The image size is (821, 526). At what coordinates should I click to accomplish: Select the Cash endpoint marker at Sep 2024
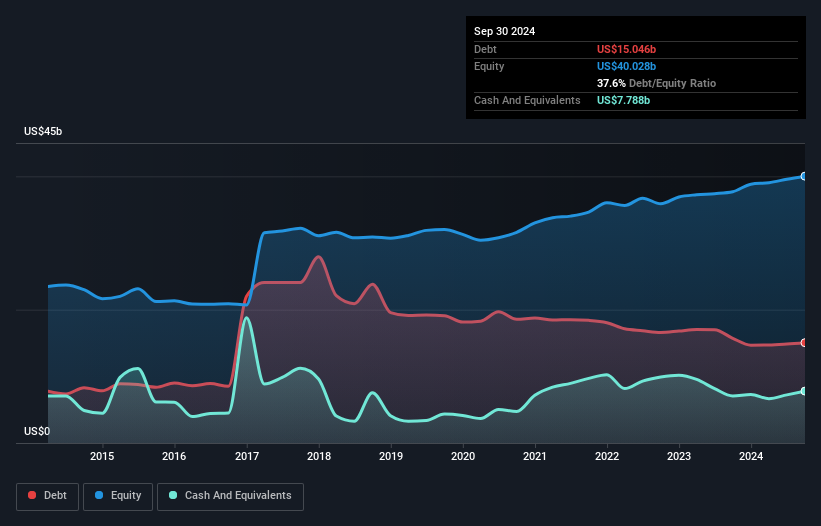coord(804,391)
